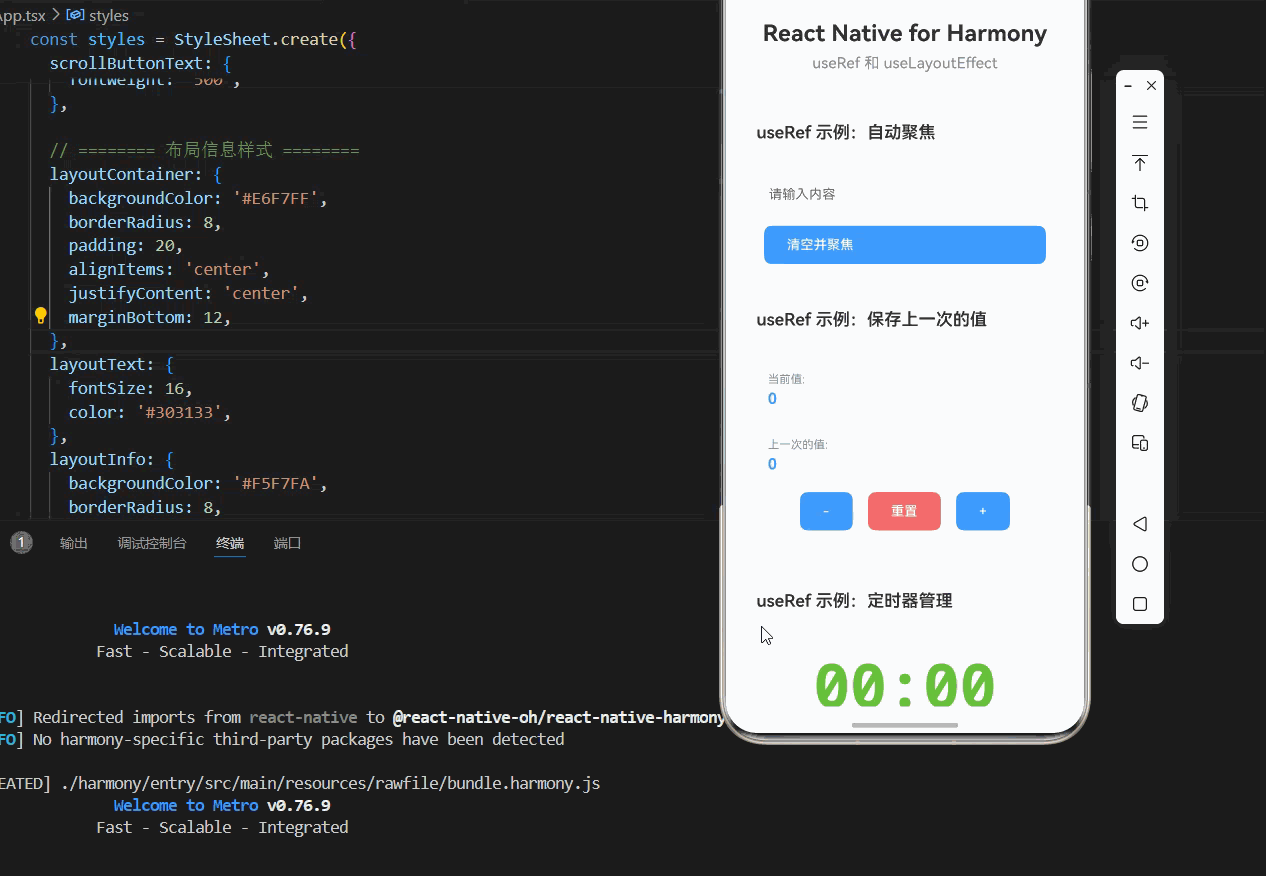The width and height of the screenshot is (1266, 876).
Task: Click the problems count badge showing 1
Action: click(x=21, y=543)
